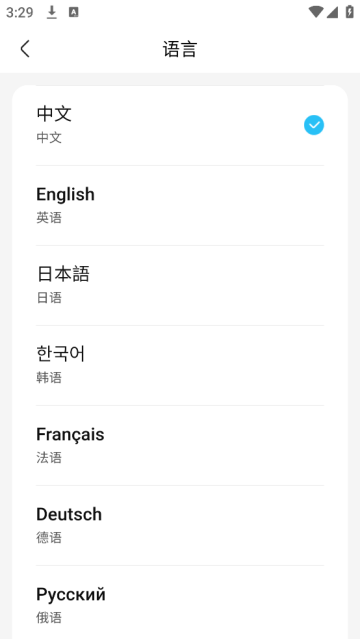Tap the Wi-Fi signal icon
This screenshot has width=360, height=639.
point(316,12)
